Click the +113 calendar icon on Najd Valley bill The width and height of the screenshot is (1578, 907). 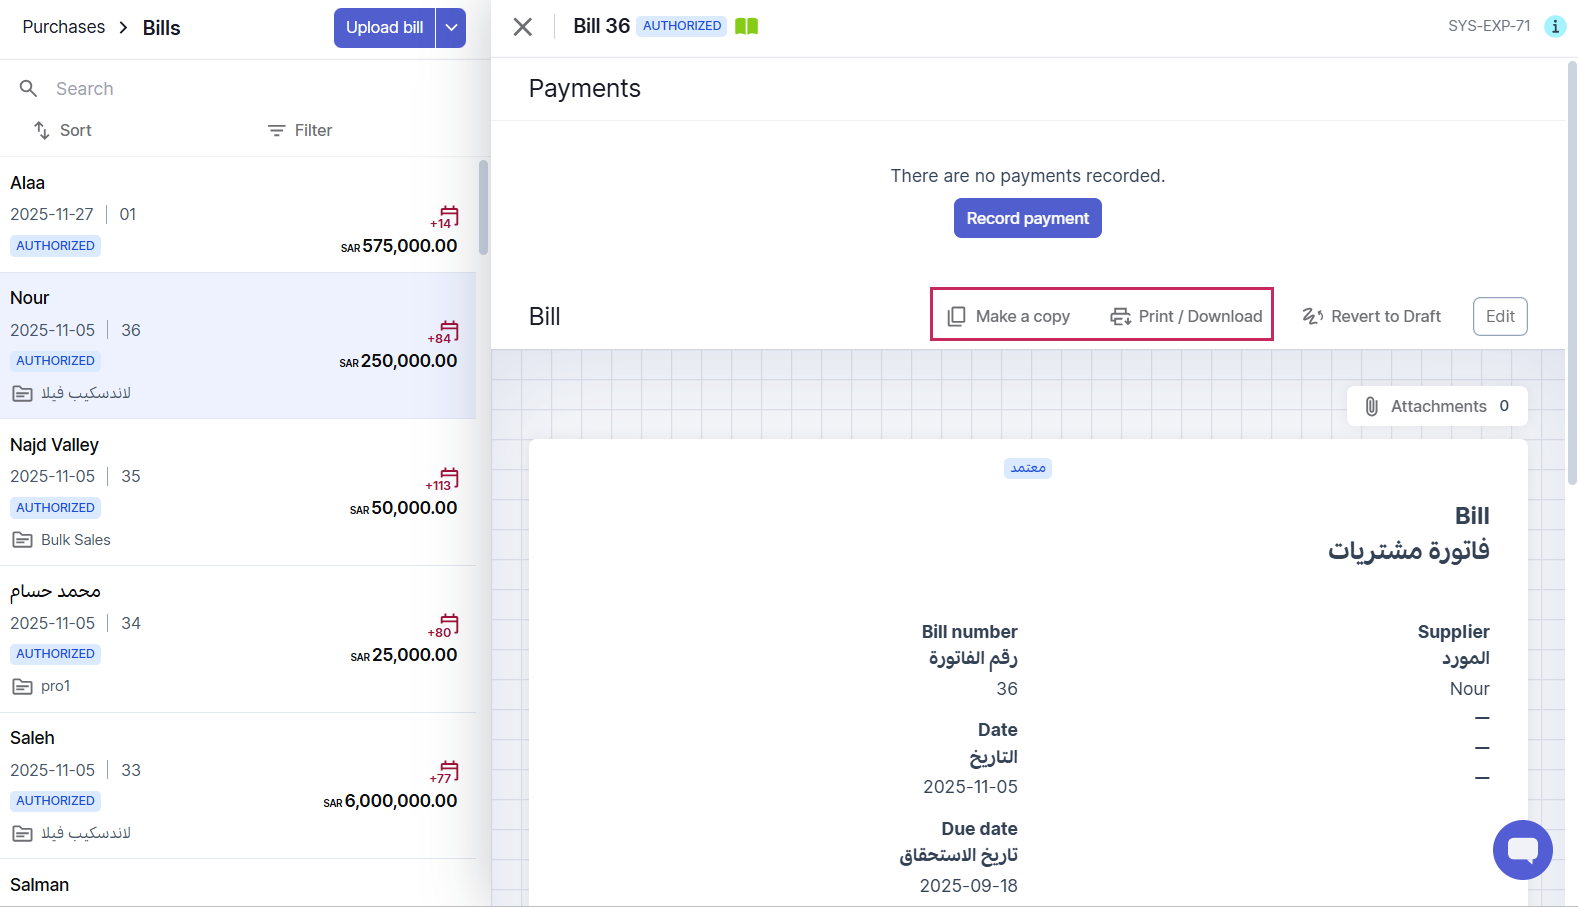point(448,479)
